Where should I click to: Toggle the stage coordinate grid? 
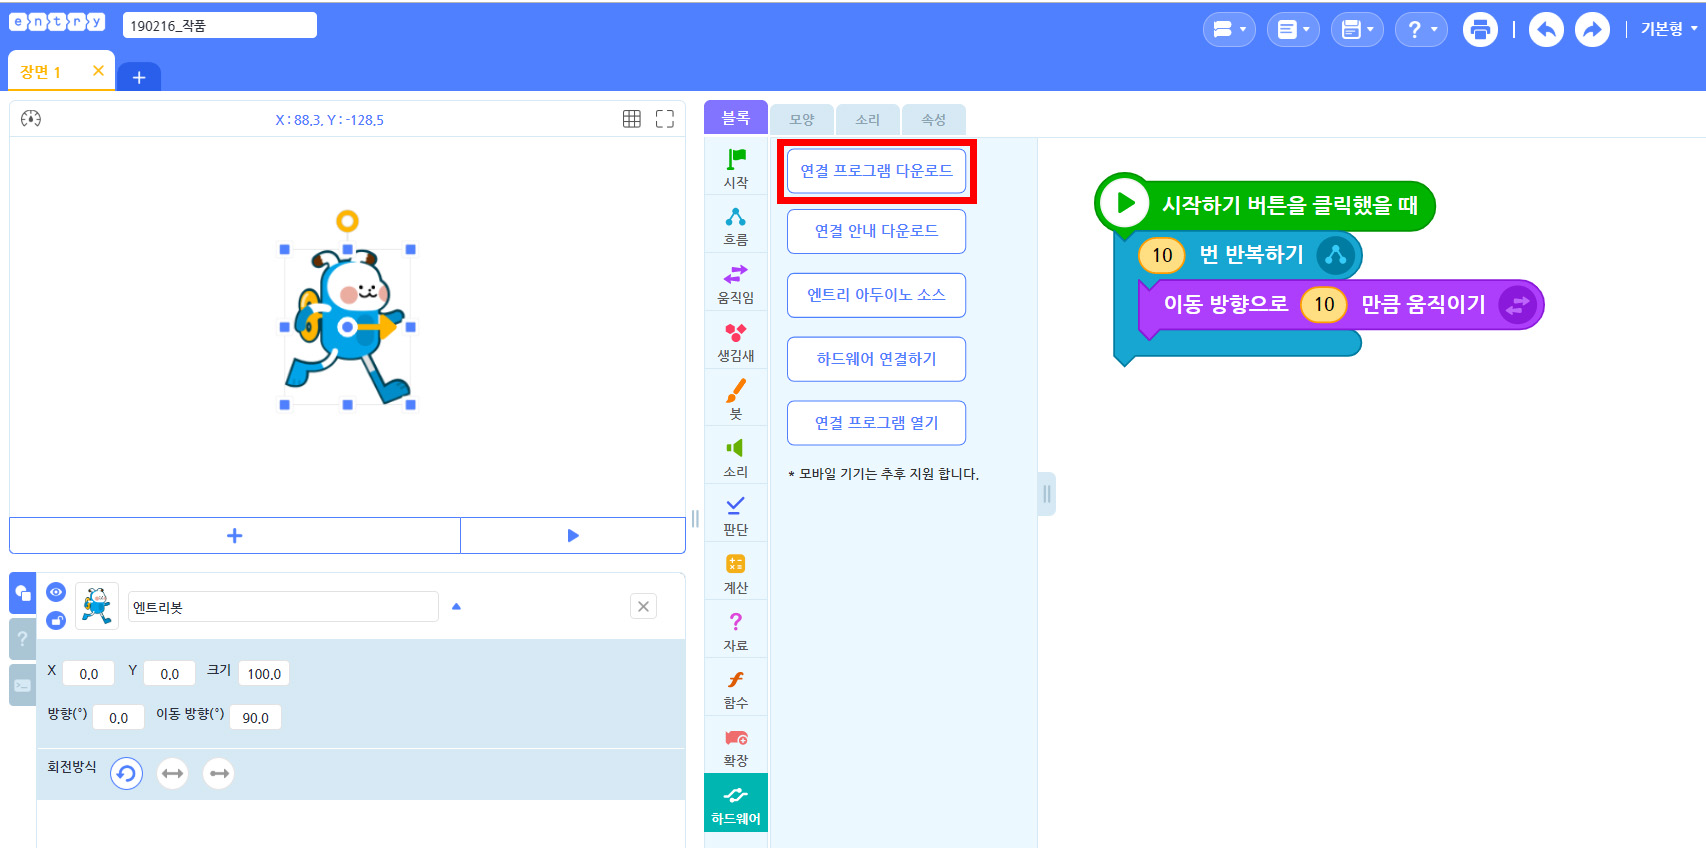click(632, 119)
